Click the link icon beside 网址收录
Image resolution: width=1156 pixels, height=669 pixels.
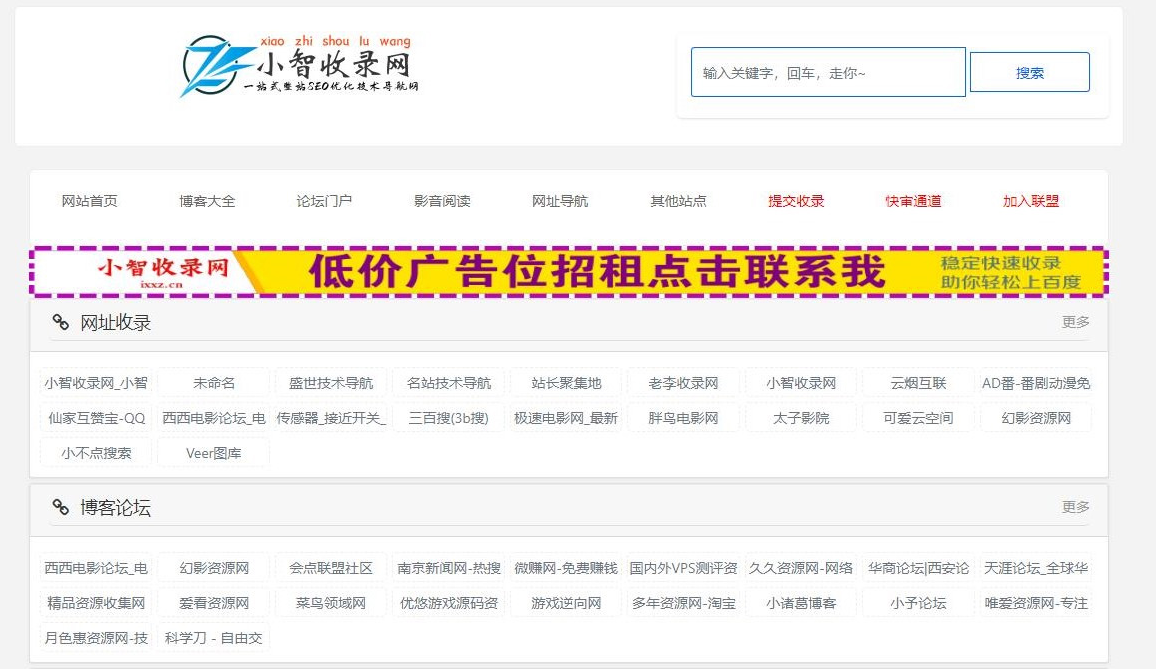(61, 323)
